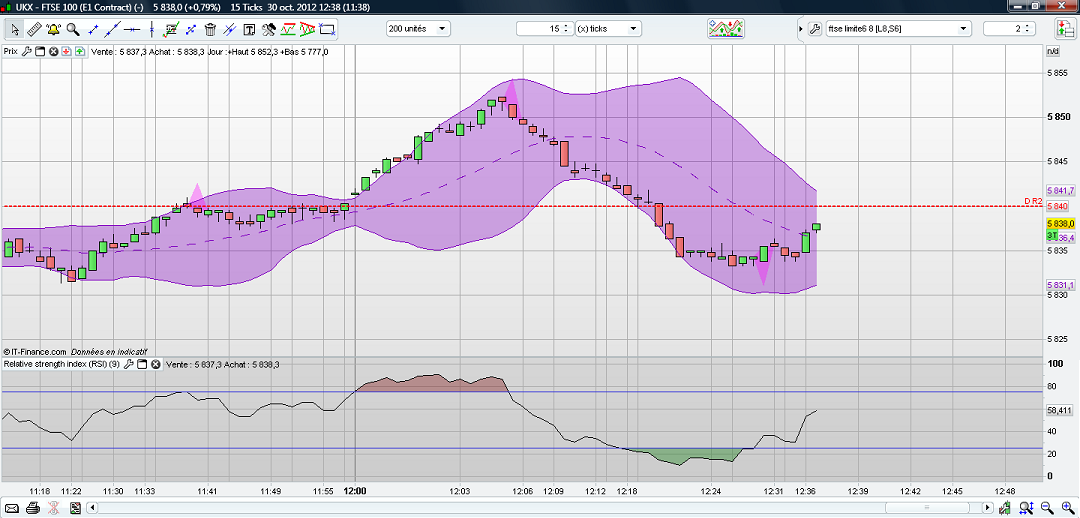Open the indicators chart icon in toolbar
1080x518 pixels.
[726, 29]
